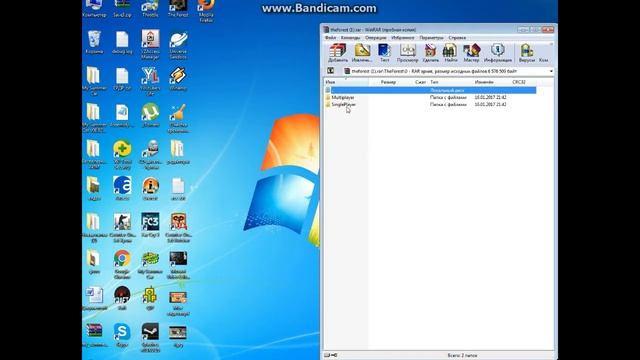Open the Избранное menu
This screenshot has width=640, height=360.
tap(402, 38)
